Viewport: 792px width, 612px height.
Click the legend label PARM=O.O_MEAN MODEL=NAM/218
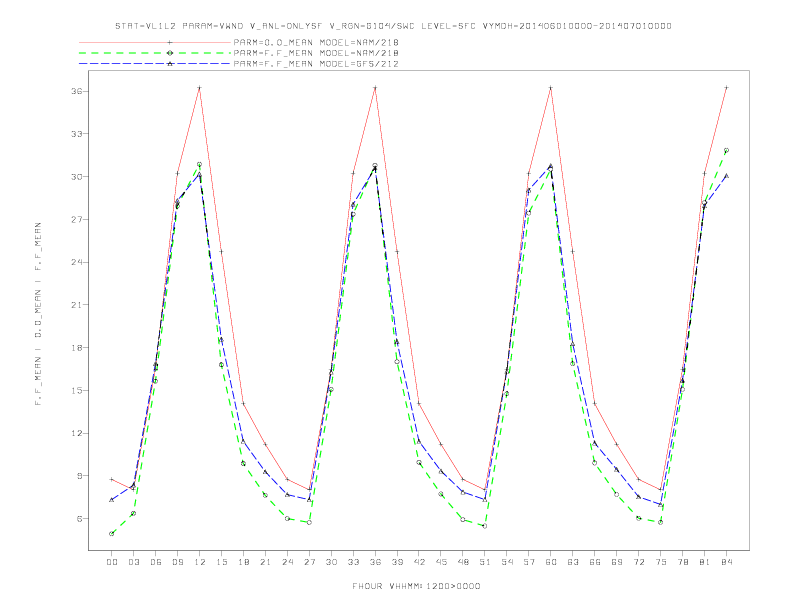coord(316,42)
